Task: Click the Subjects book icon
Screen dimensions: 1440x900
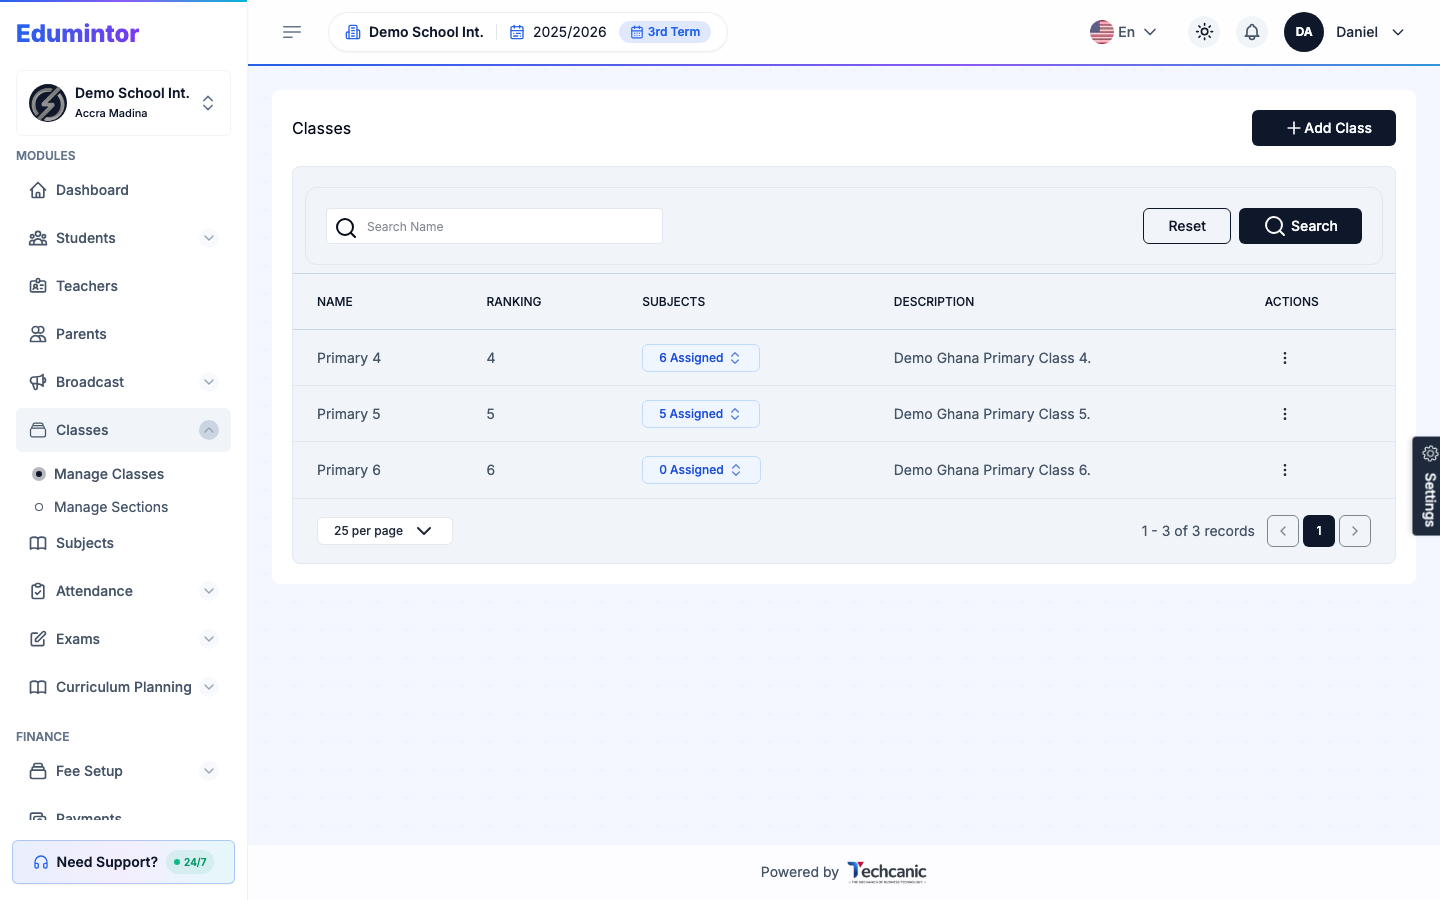Action: click(38, 543)
